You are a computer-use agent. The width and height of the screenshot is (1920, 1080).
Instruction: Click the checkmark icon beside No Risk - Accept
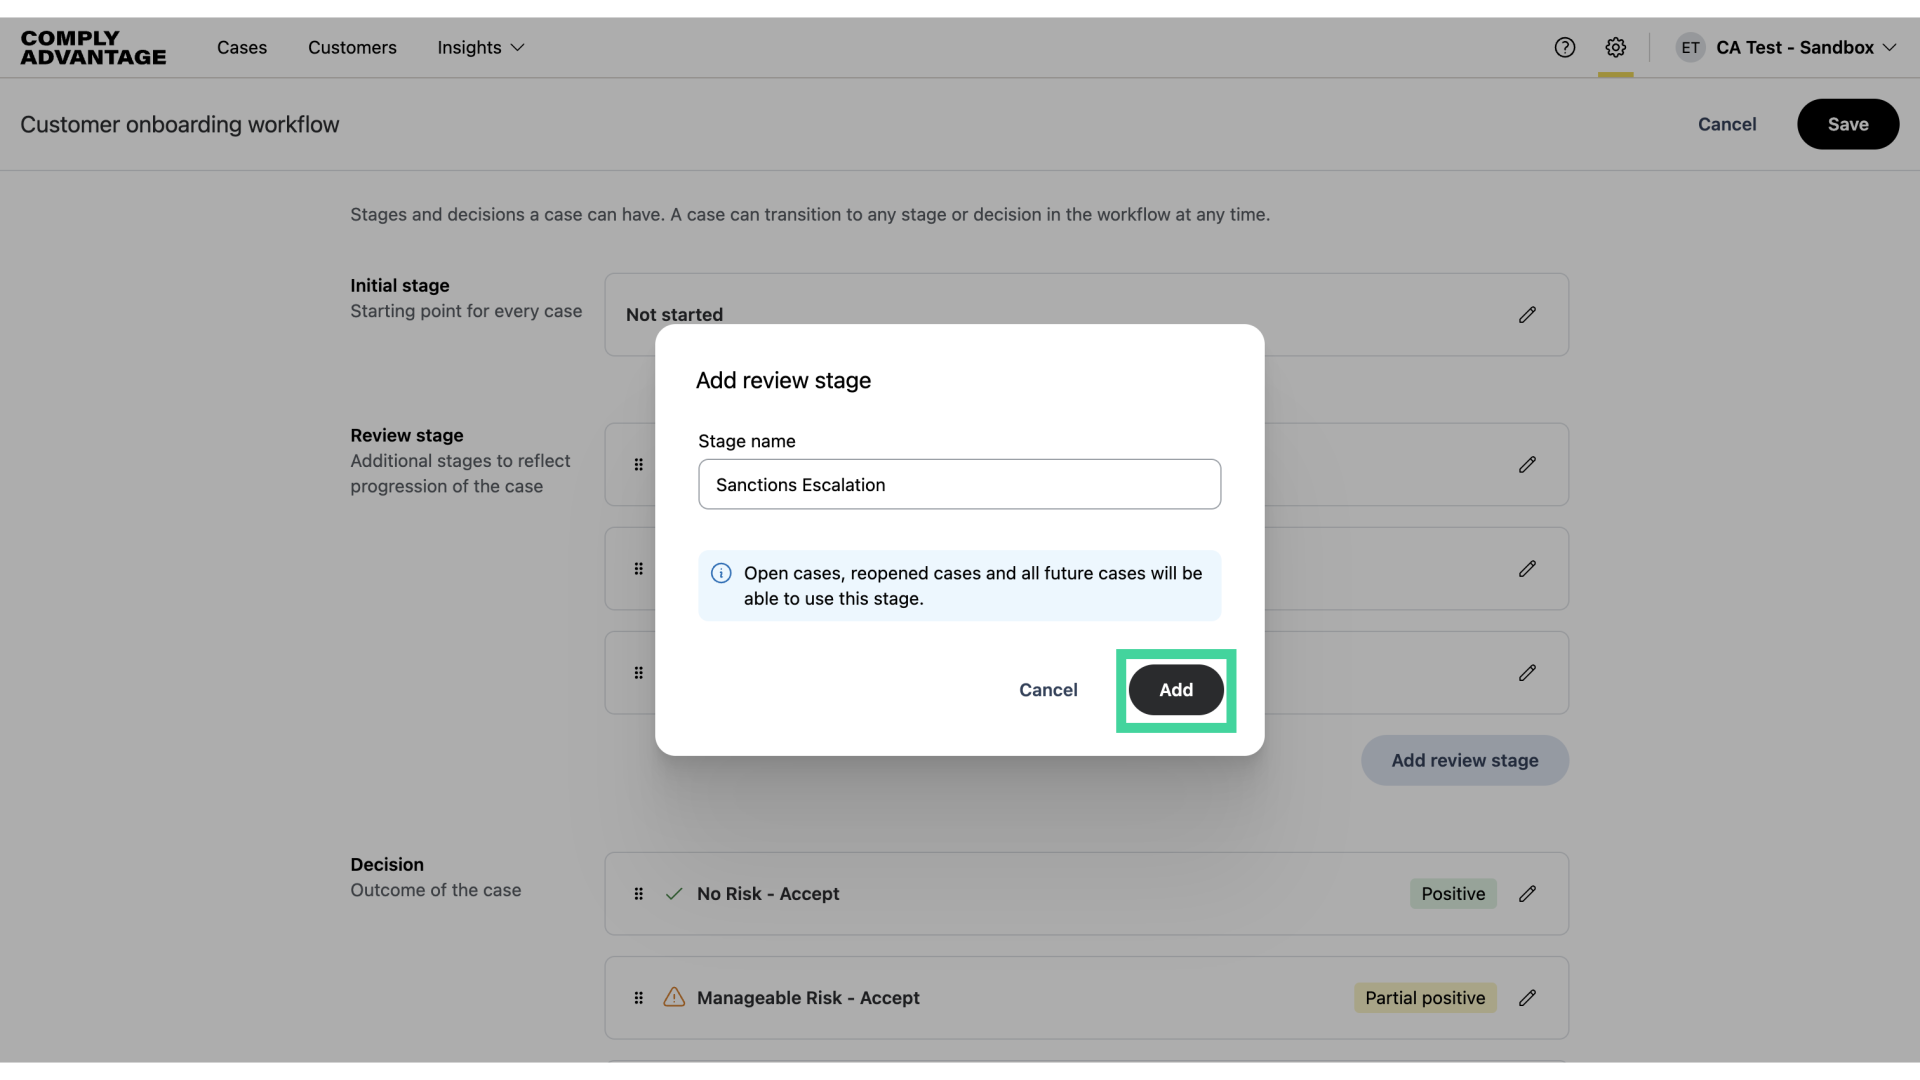[x=674, y=893]
